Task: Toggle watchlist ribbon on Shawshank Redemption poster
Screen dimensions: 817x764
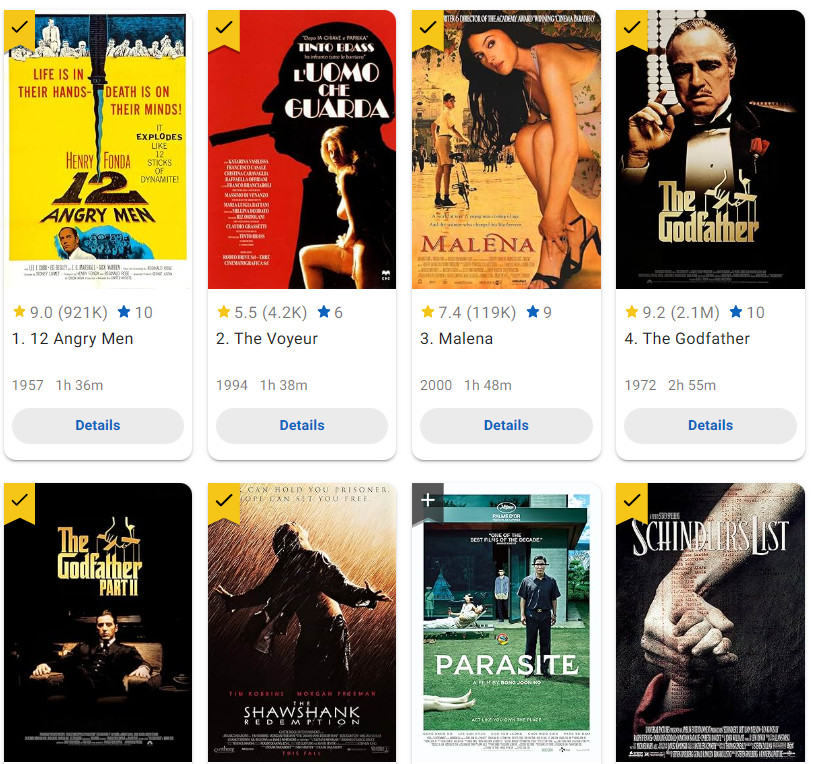Action: point(224,502)
